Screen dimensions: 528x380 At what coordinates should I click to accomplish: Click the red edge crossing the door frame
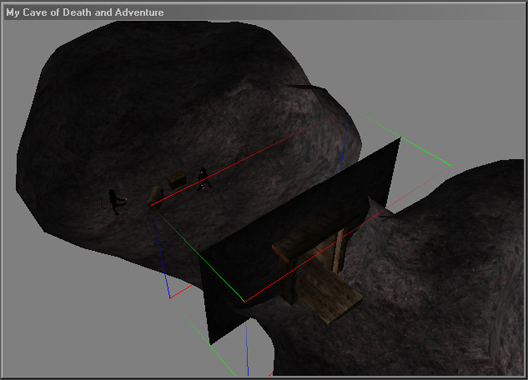pyautogui.click(x=315, y=255)
